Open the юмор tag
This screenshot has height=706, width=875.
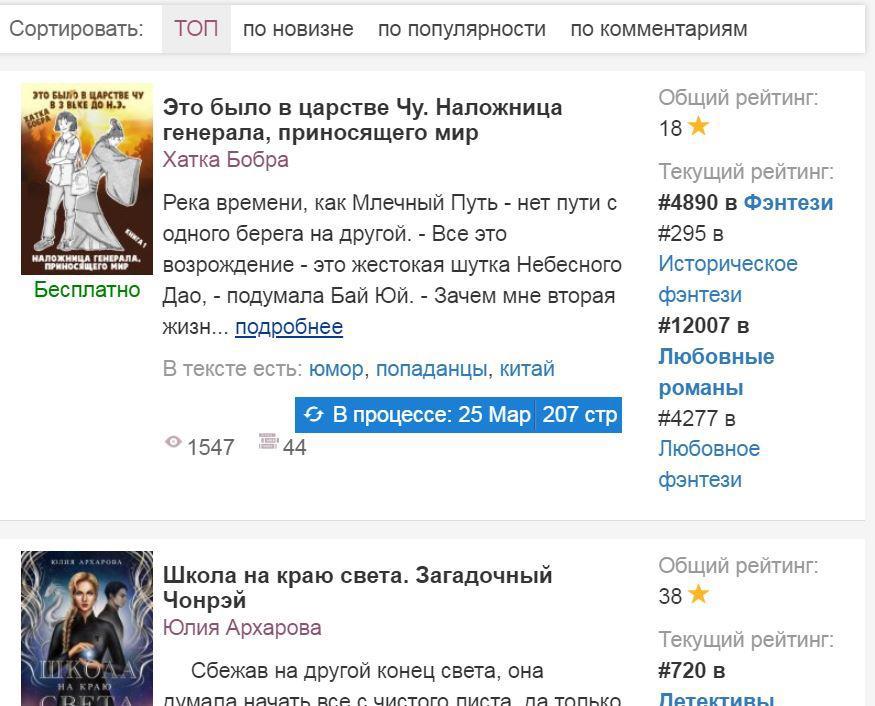pyautogui.click(x=336, y=369)
